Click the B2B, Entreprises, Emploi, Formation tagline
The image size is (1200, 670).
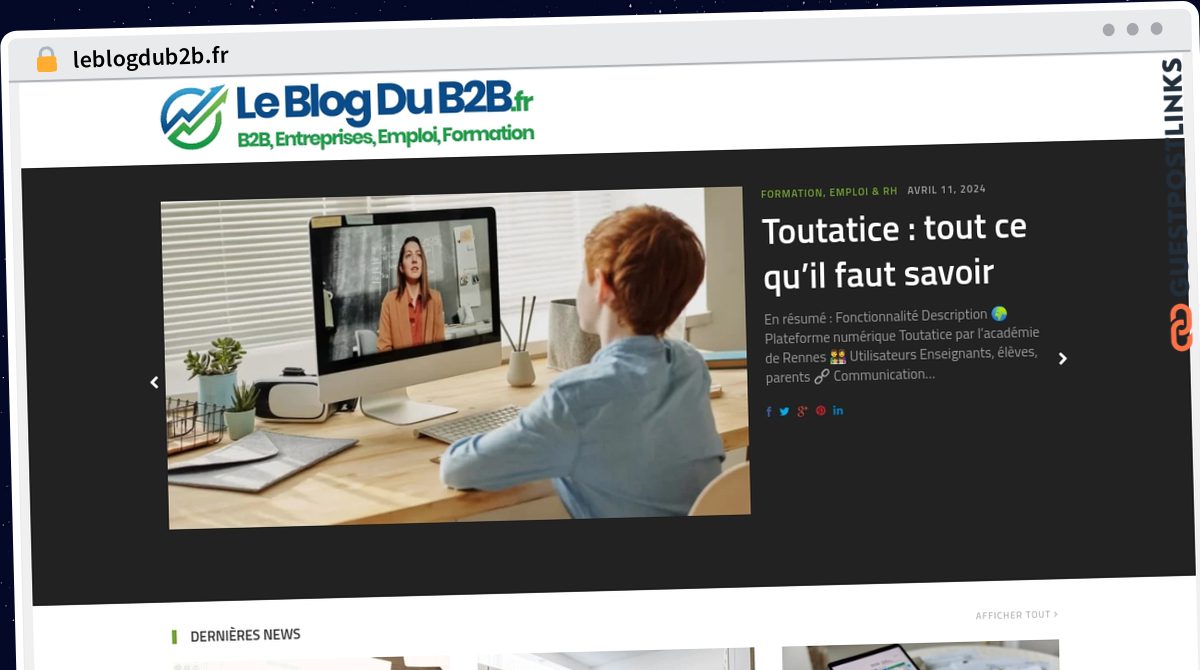(x=385, y=137)
